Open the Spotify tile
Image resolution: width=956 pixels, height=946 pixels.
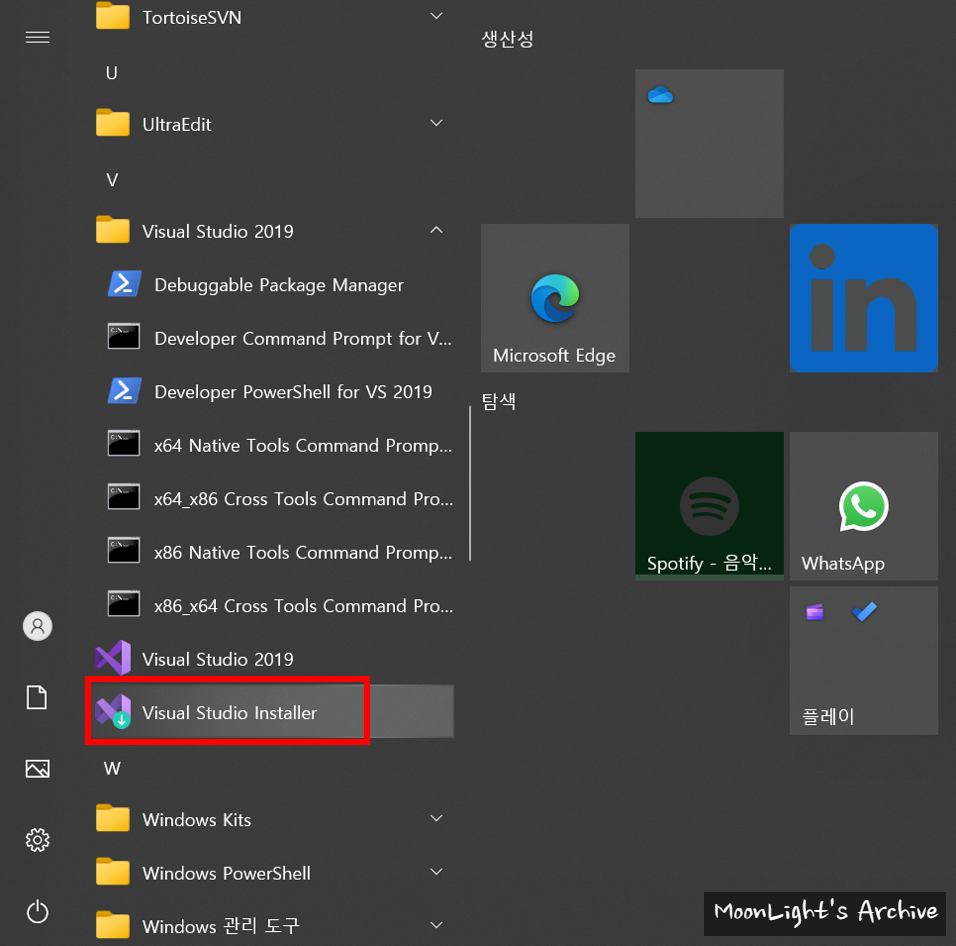709,506
